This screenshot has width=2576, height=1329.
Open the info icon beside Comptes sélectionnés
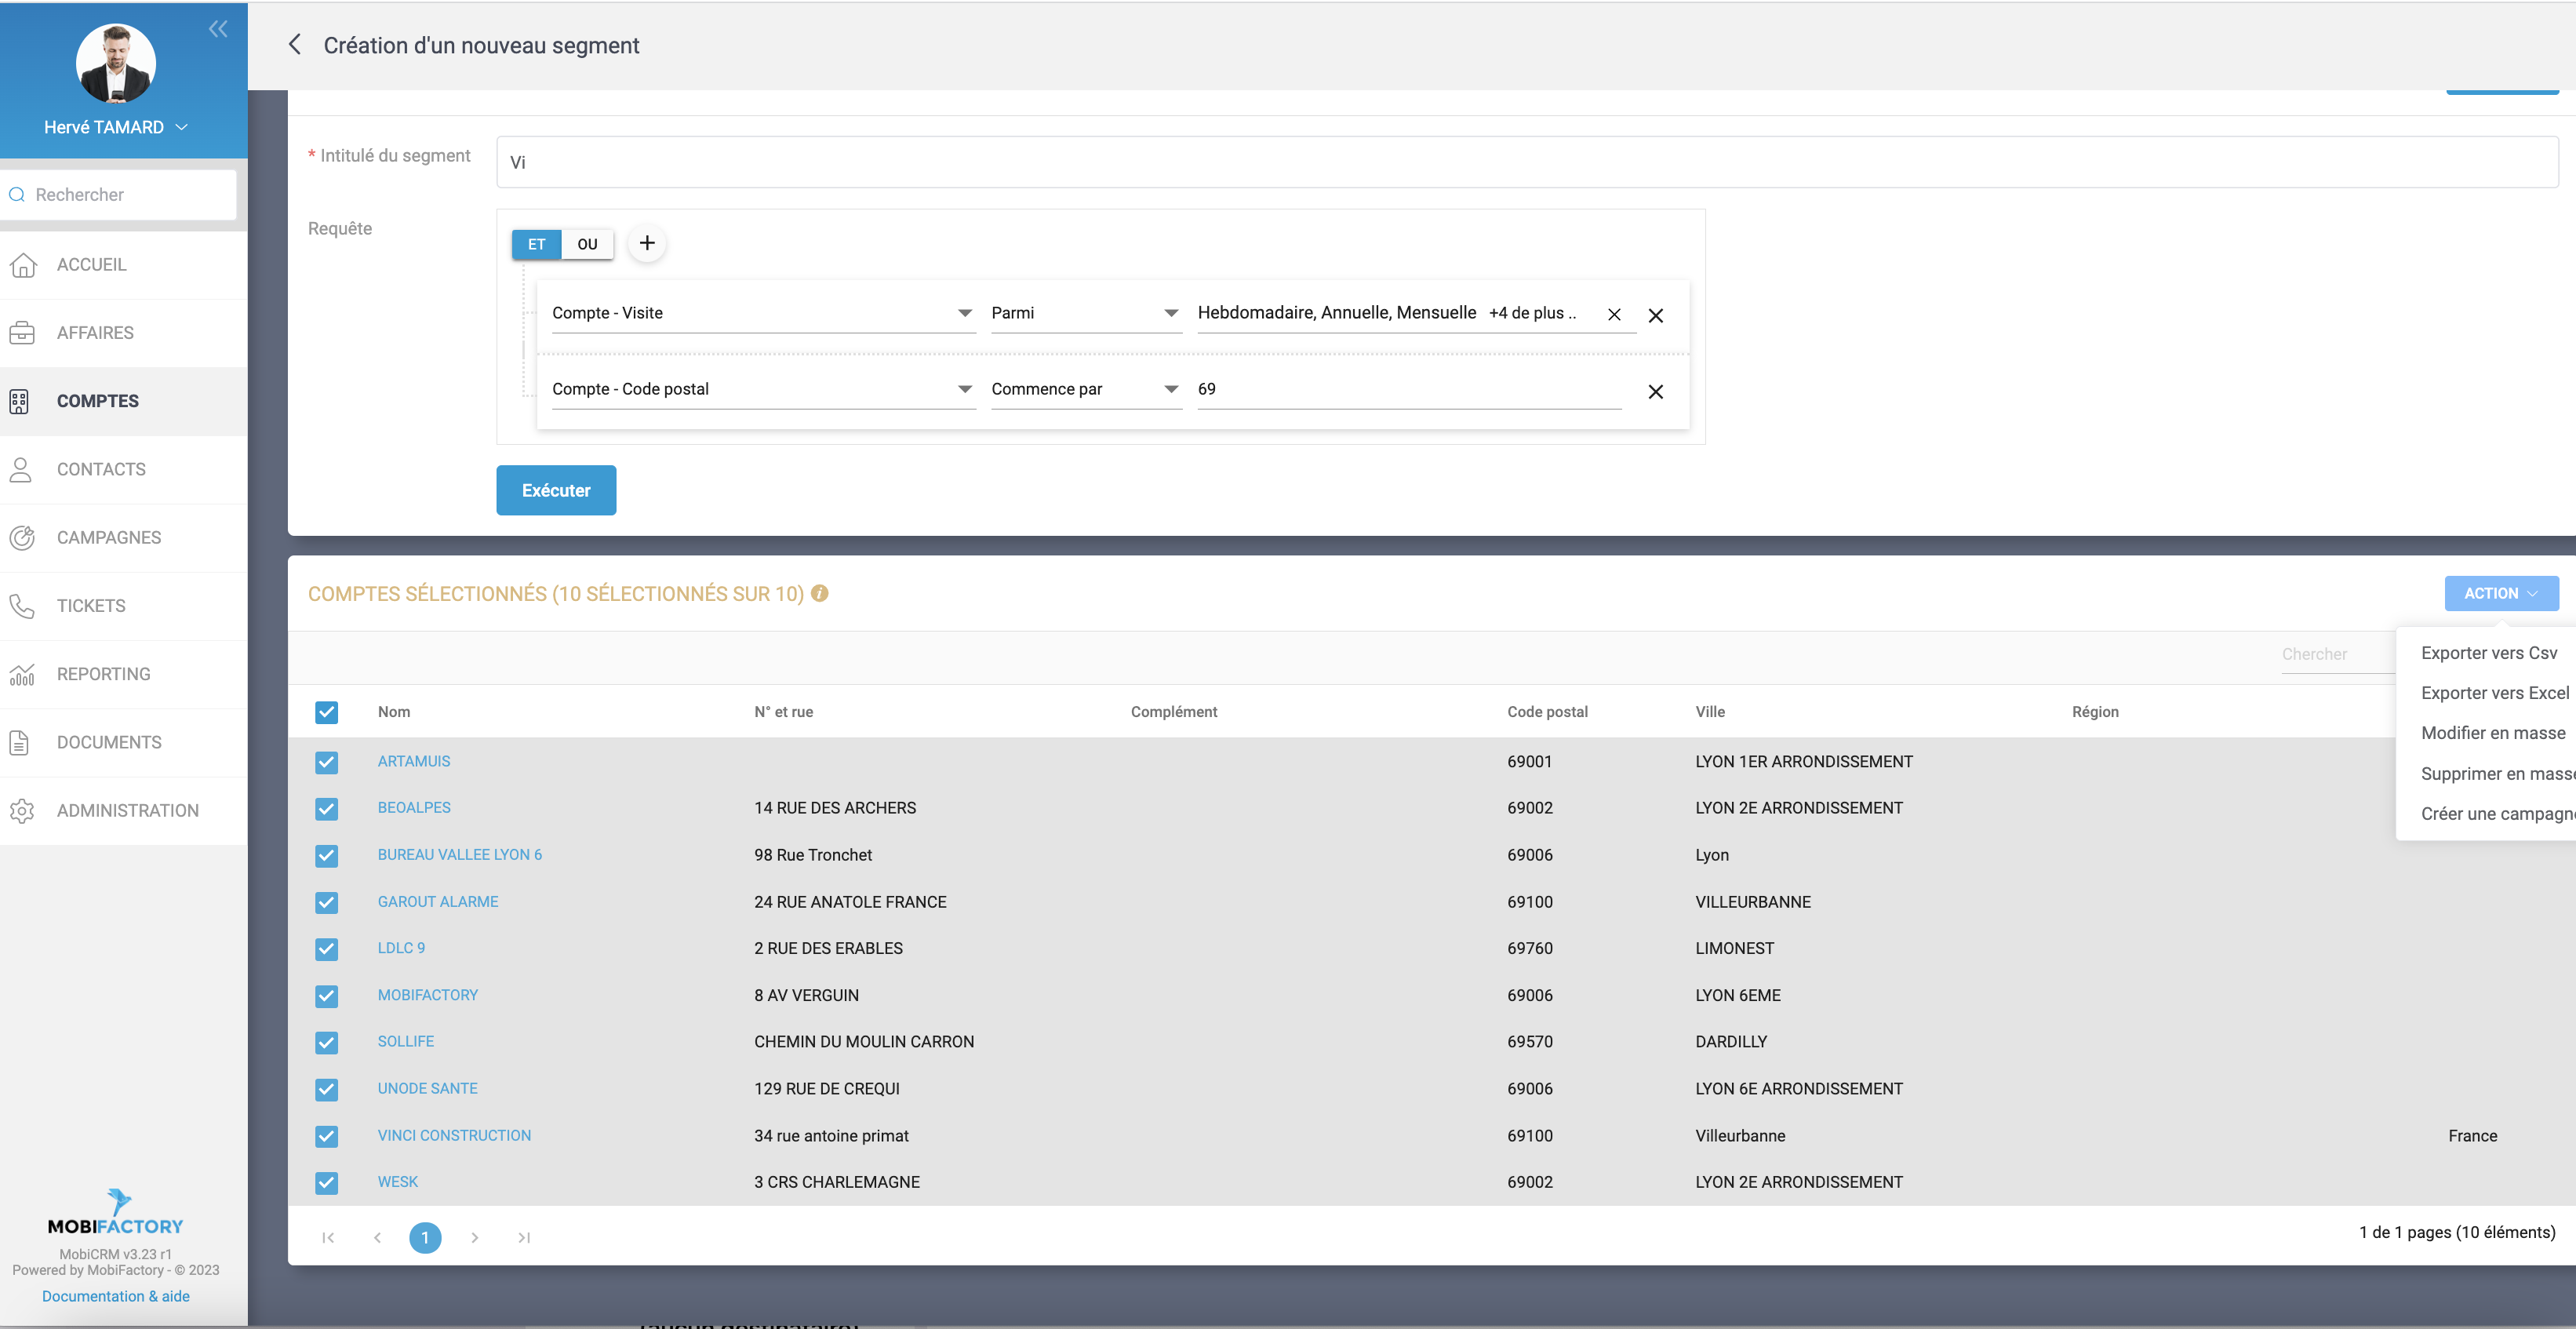[x=819, y=593]
